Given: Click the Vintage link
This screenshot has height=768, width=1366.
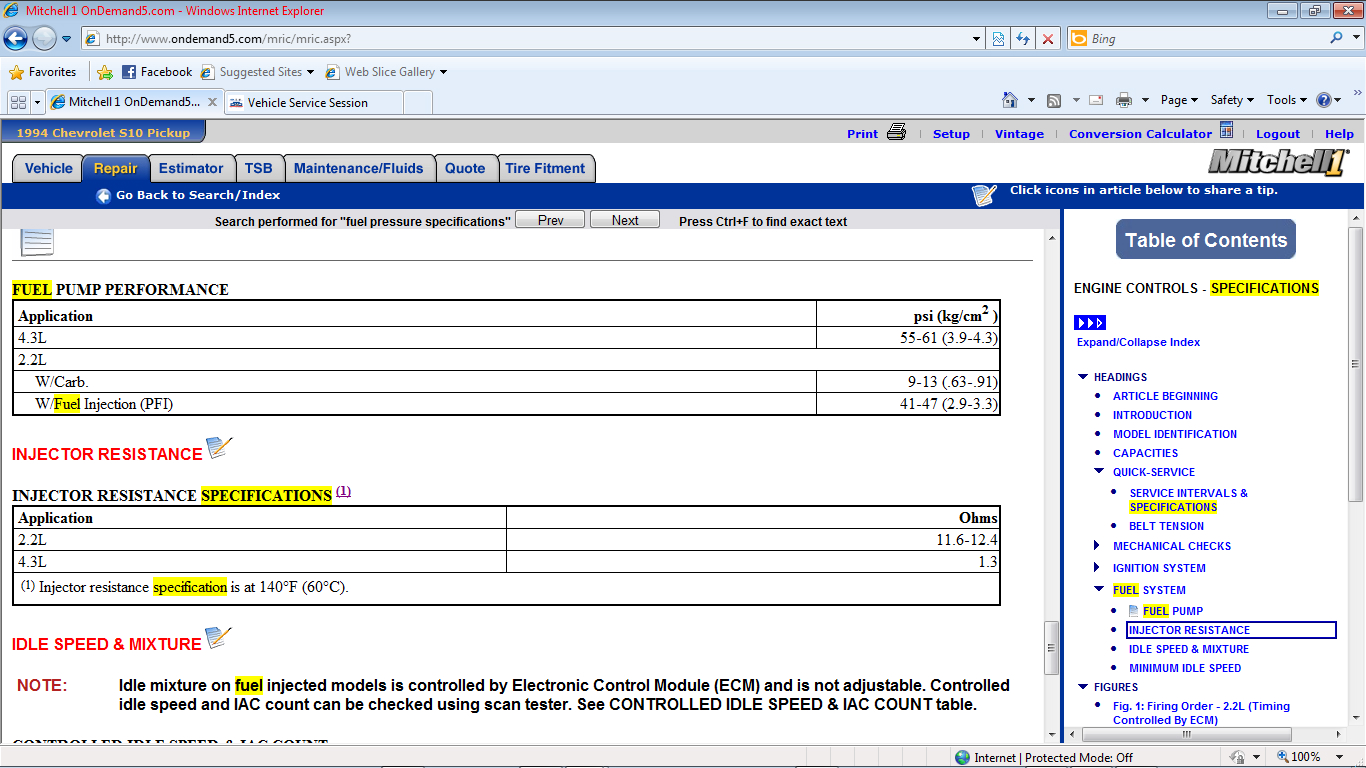Looking at the screenshot, I should [1019, 134].
